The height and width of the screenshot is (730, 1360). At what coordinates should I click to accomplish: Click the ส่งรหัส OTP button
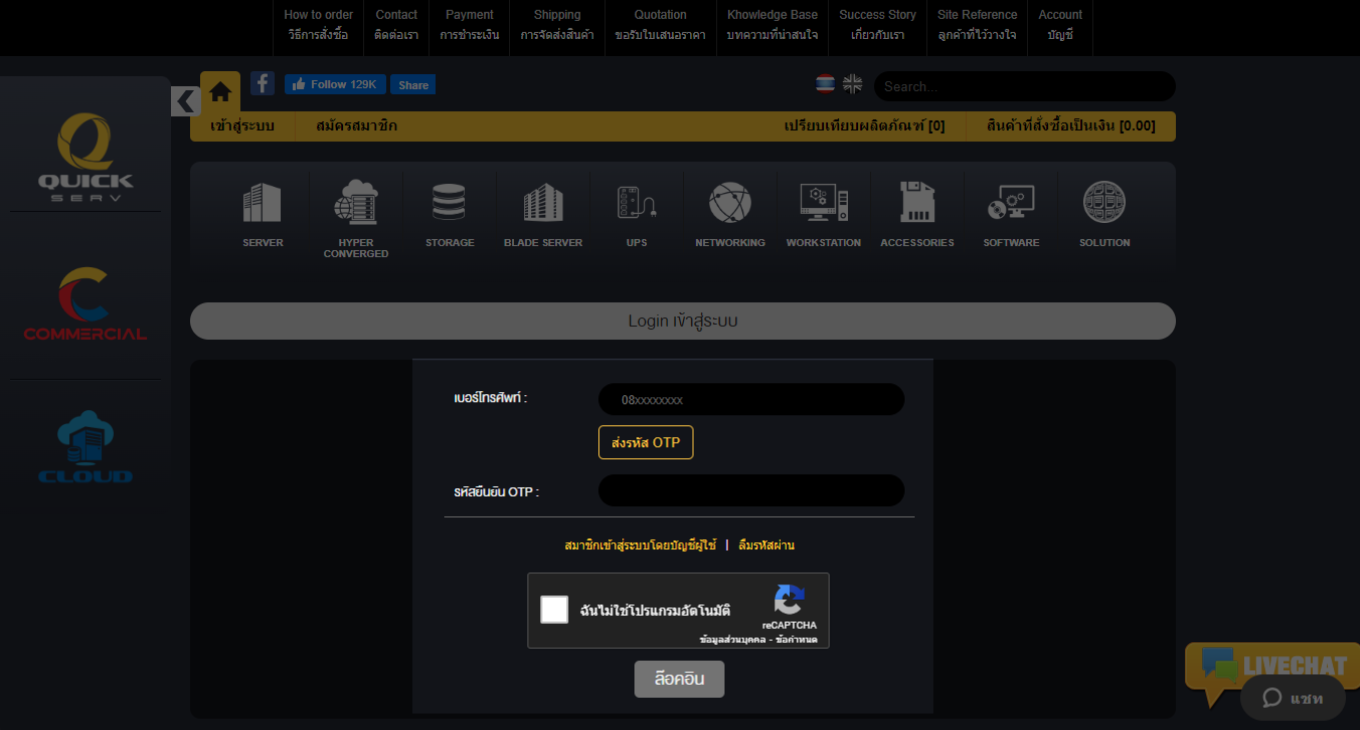coord(646,442)
